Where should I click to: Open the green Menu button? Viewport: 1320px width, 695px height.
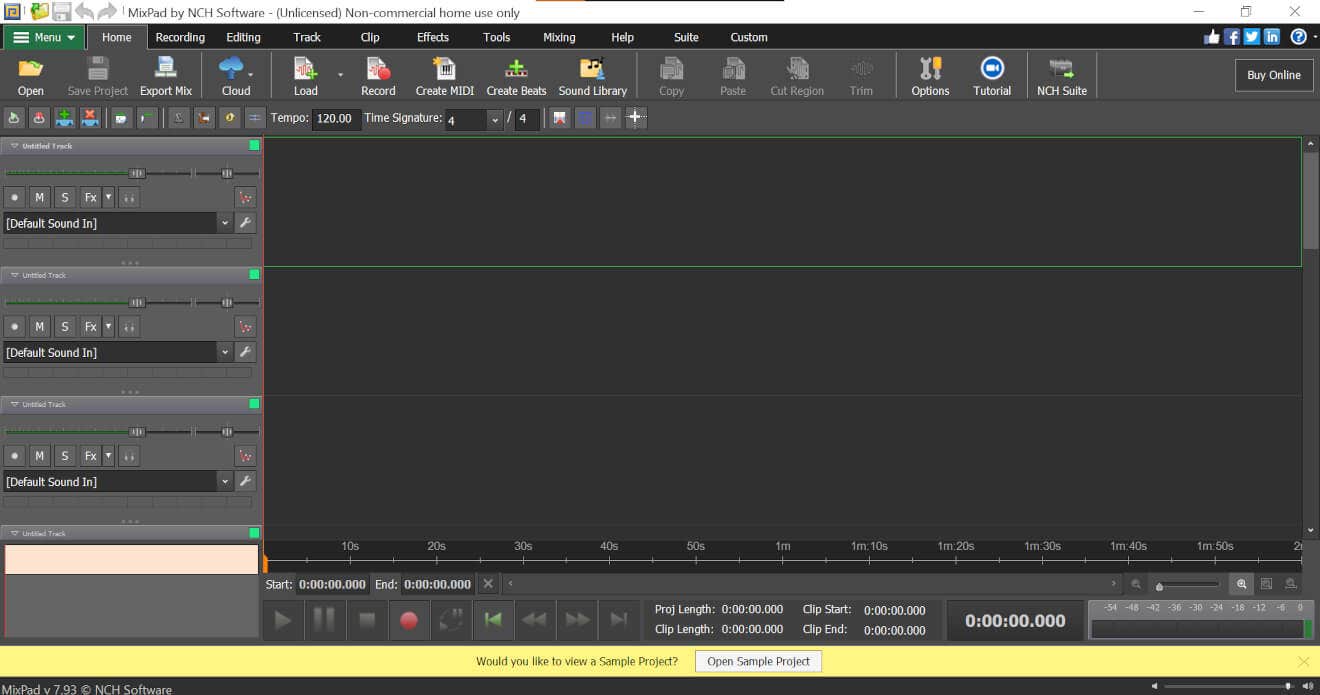coord(44,37)
